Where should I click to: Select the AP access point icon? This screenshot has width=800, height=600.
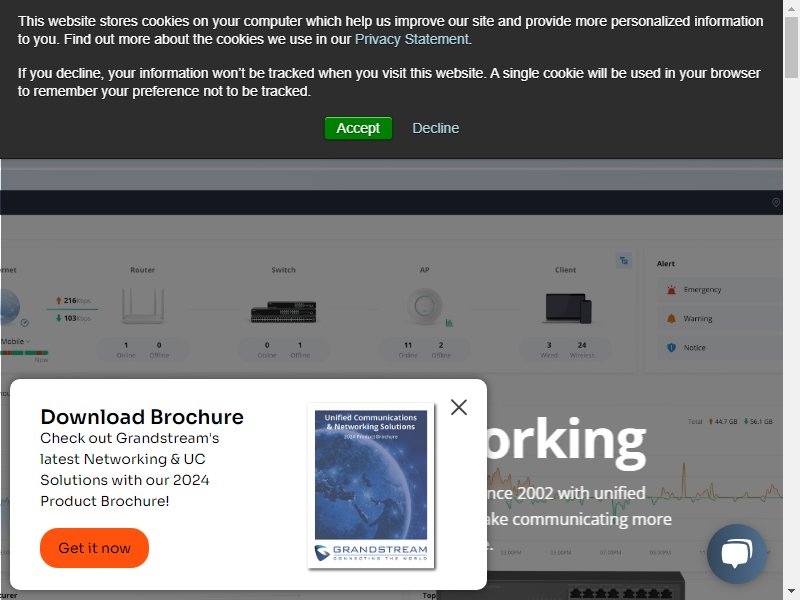tap(424, 306)
